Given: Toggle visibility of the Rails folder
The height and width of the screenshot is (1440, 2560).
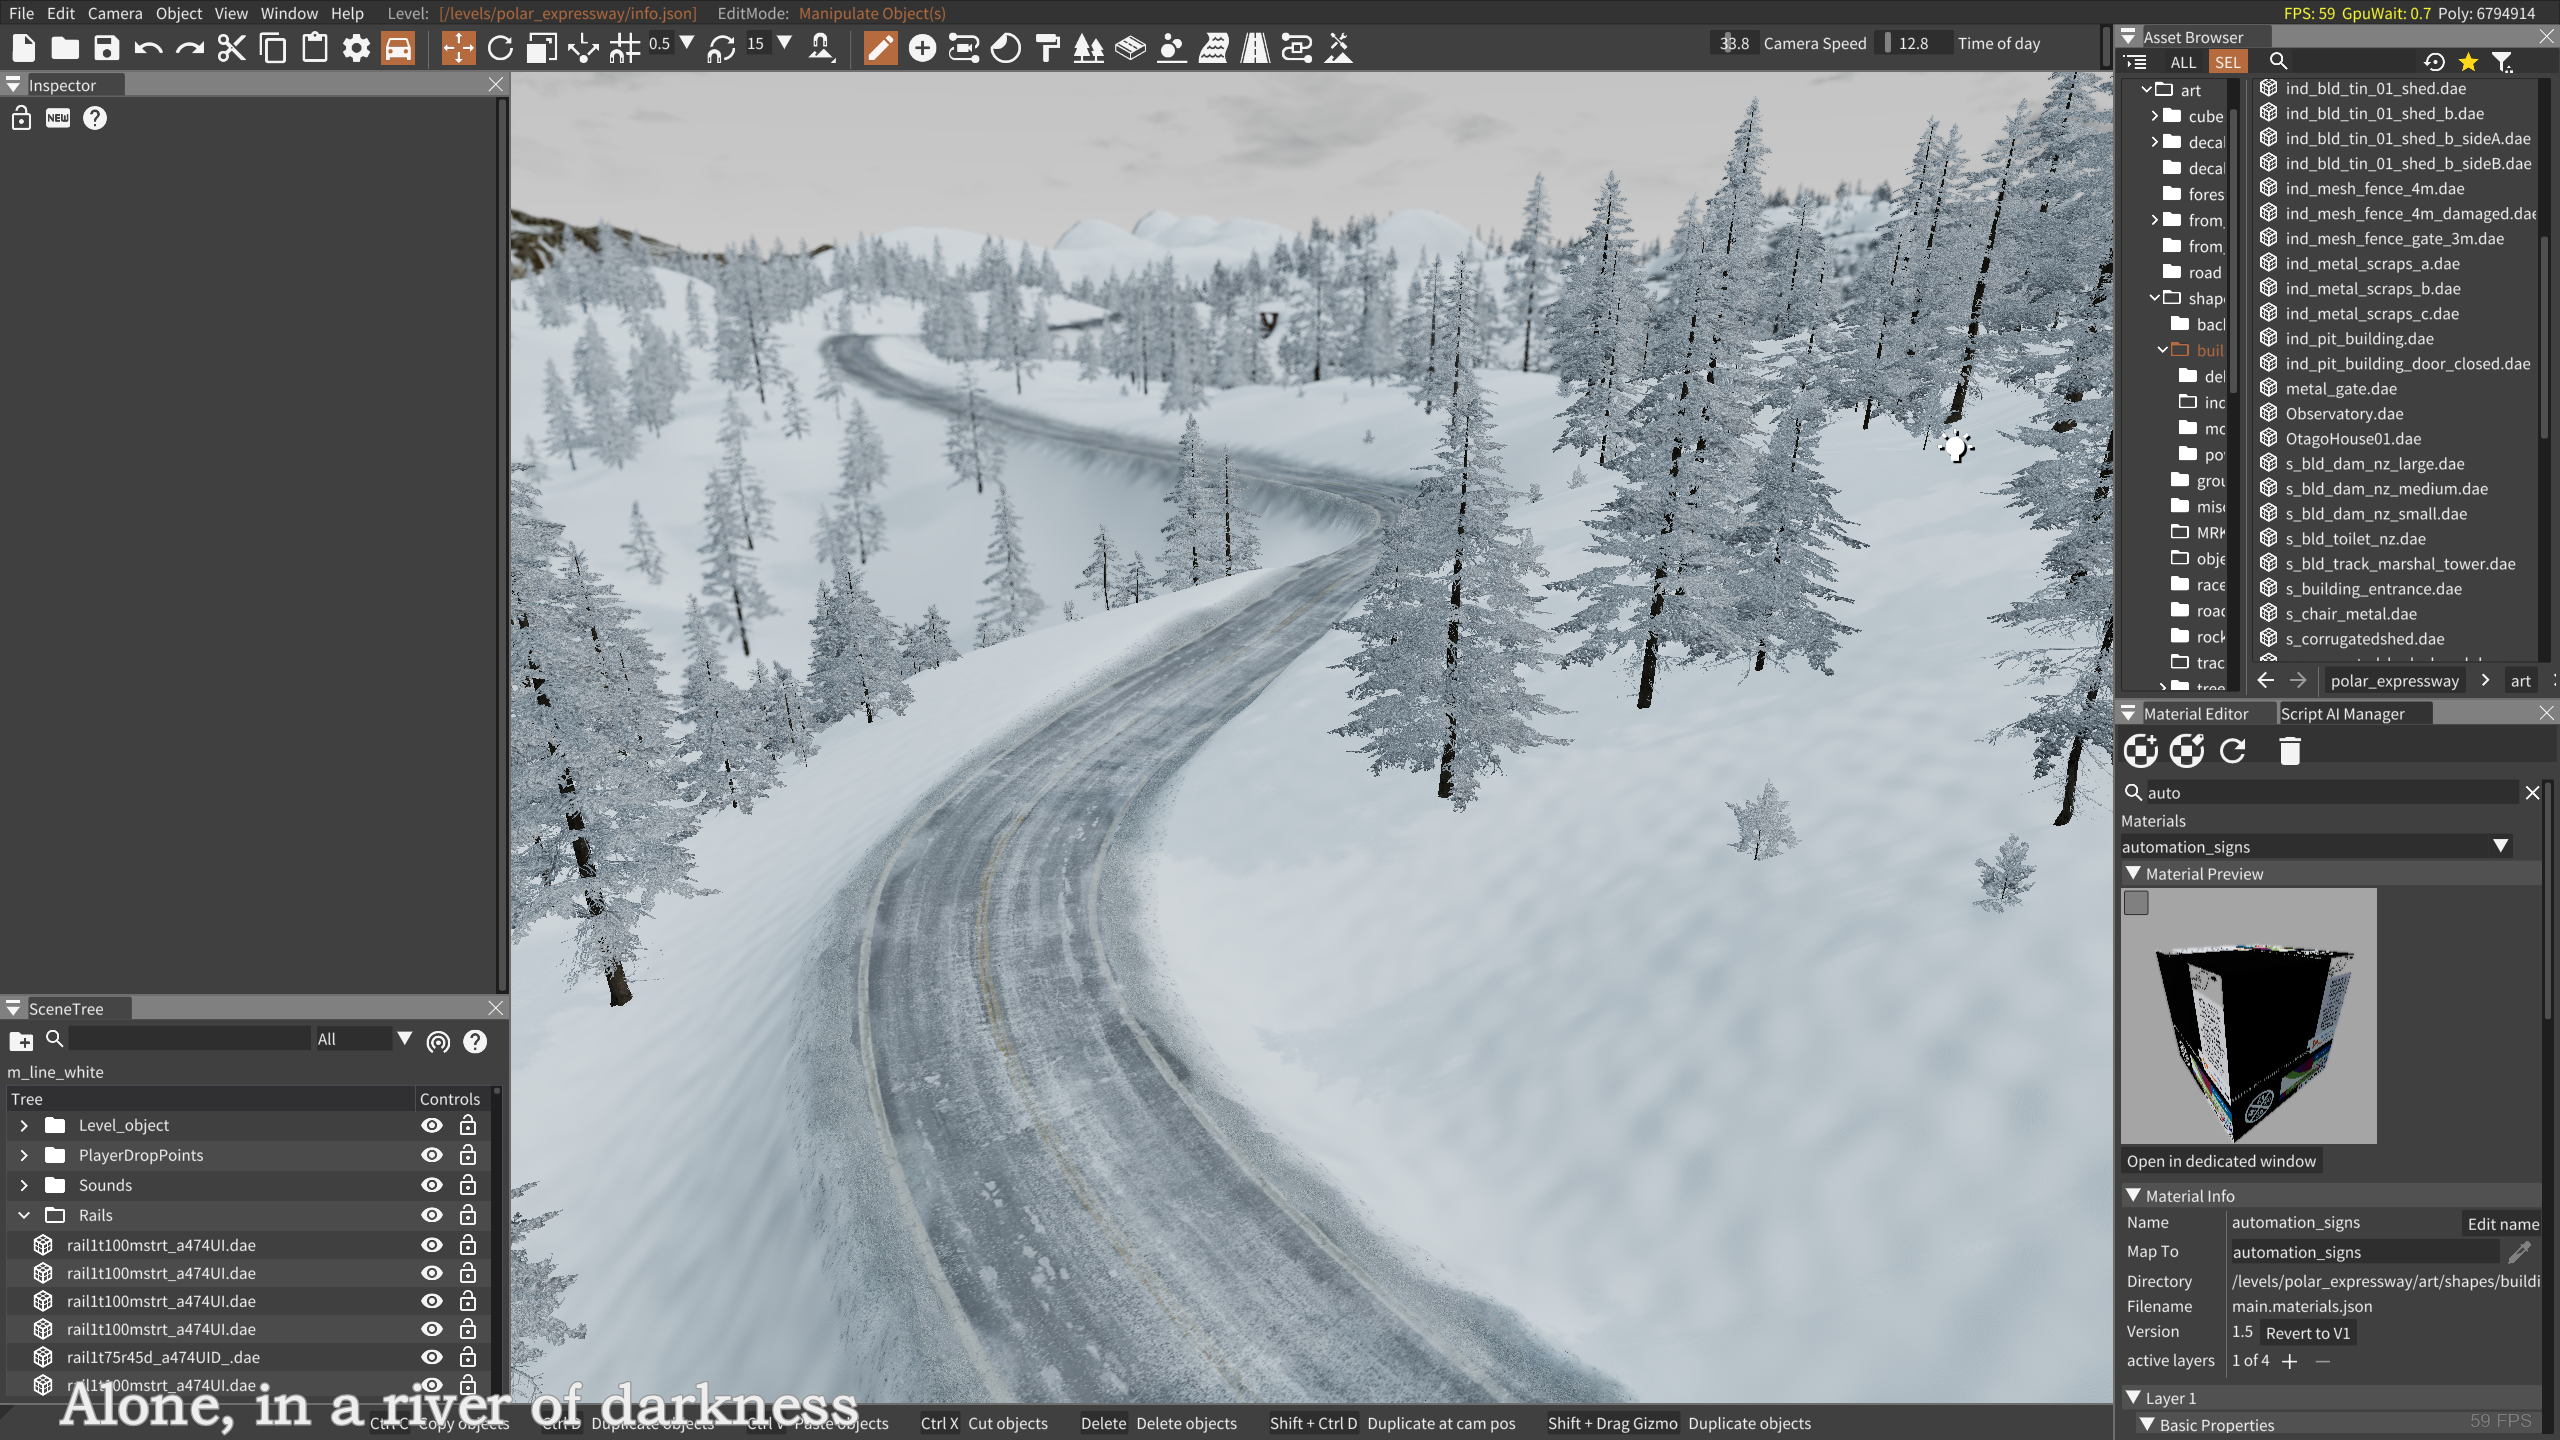Looking at the screenshot, I should click(x=431, y=1215).
